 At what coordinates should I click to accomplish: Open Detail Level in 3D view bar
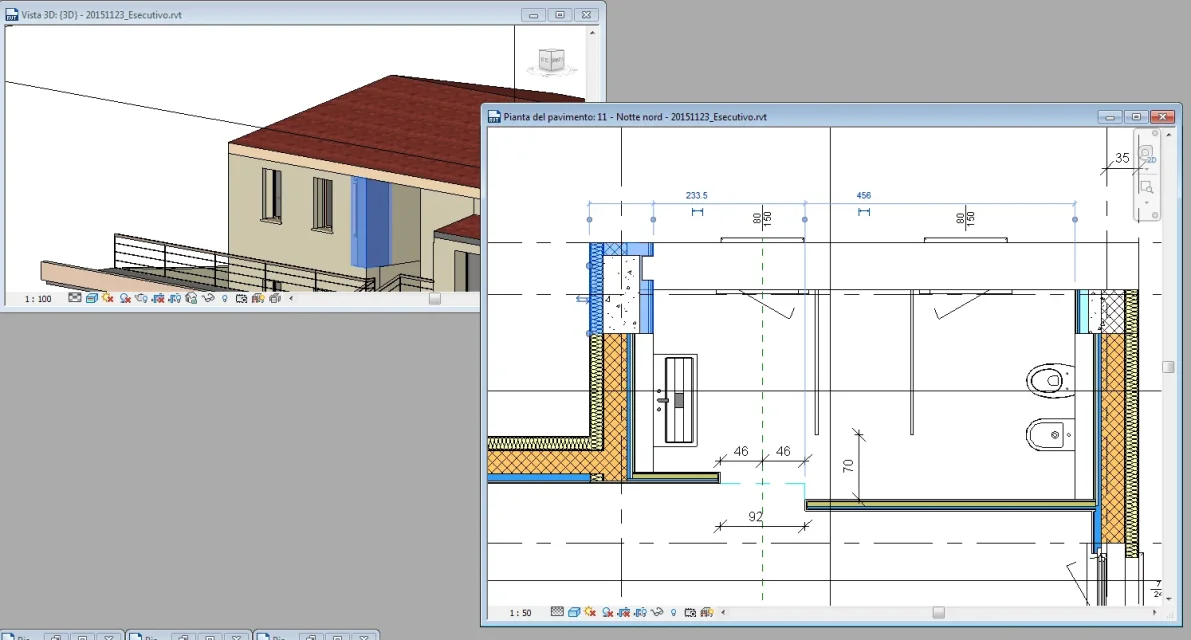coord(74,298)
